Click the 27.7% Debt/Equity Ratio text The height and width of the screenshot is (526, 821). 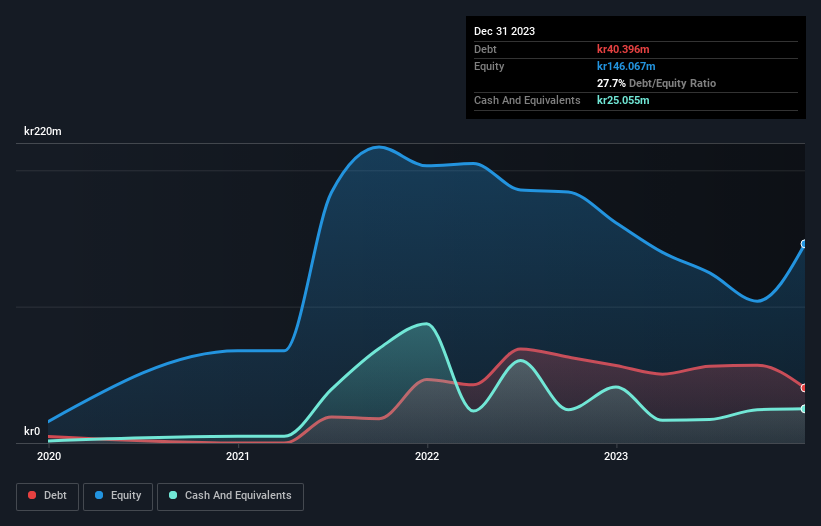tap(657, 83)
